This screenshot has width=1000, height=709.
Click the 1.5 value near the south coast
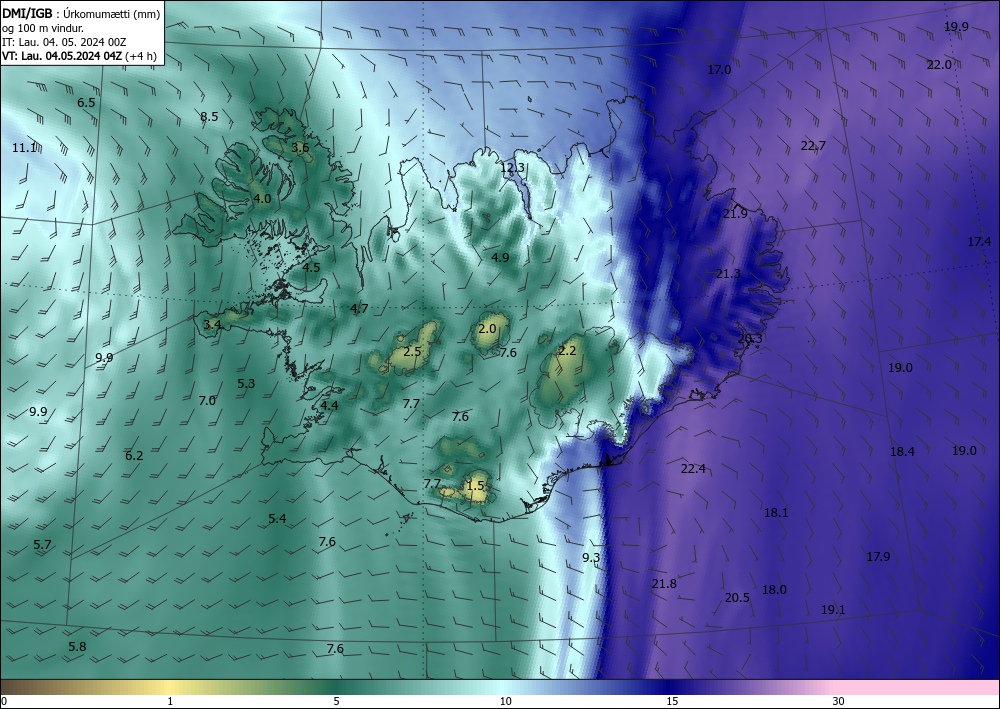476,486
